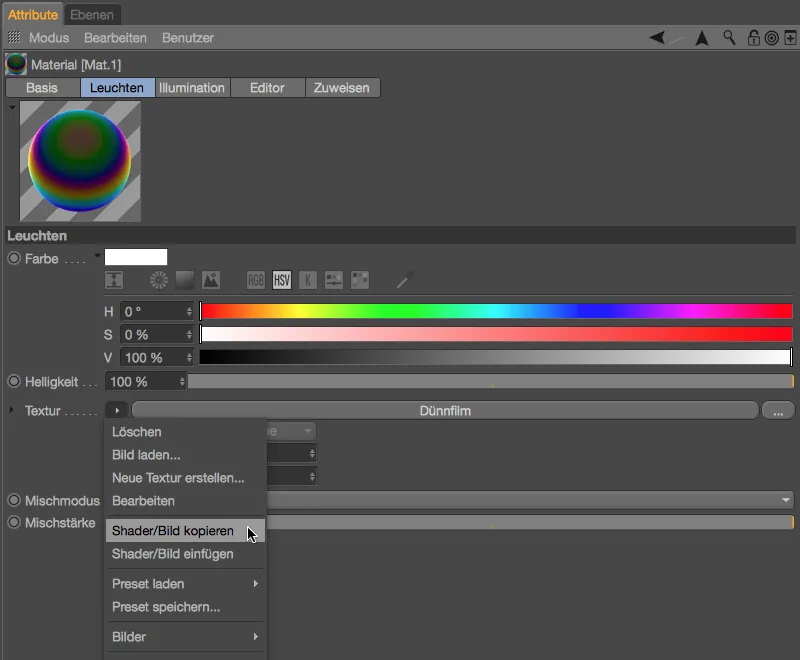Enable Kelvin temperature slider K icon
Screen dimensions: 800x660
308,280
